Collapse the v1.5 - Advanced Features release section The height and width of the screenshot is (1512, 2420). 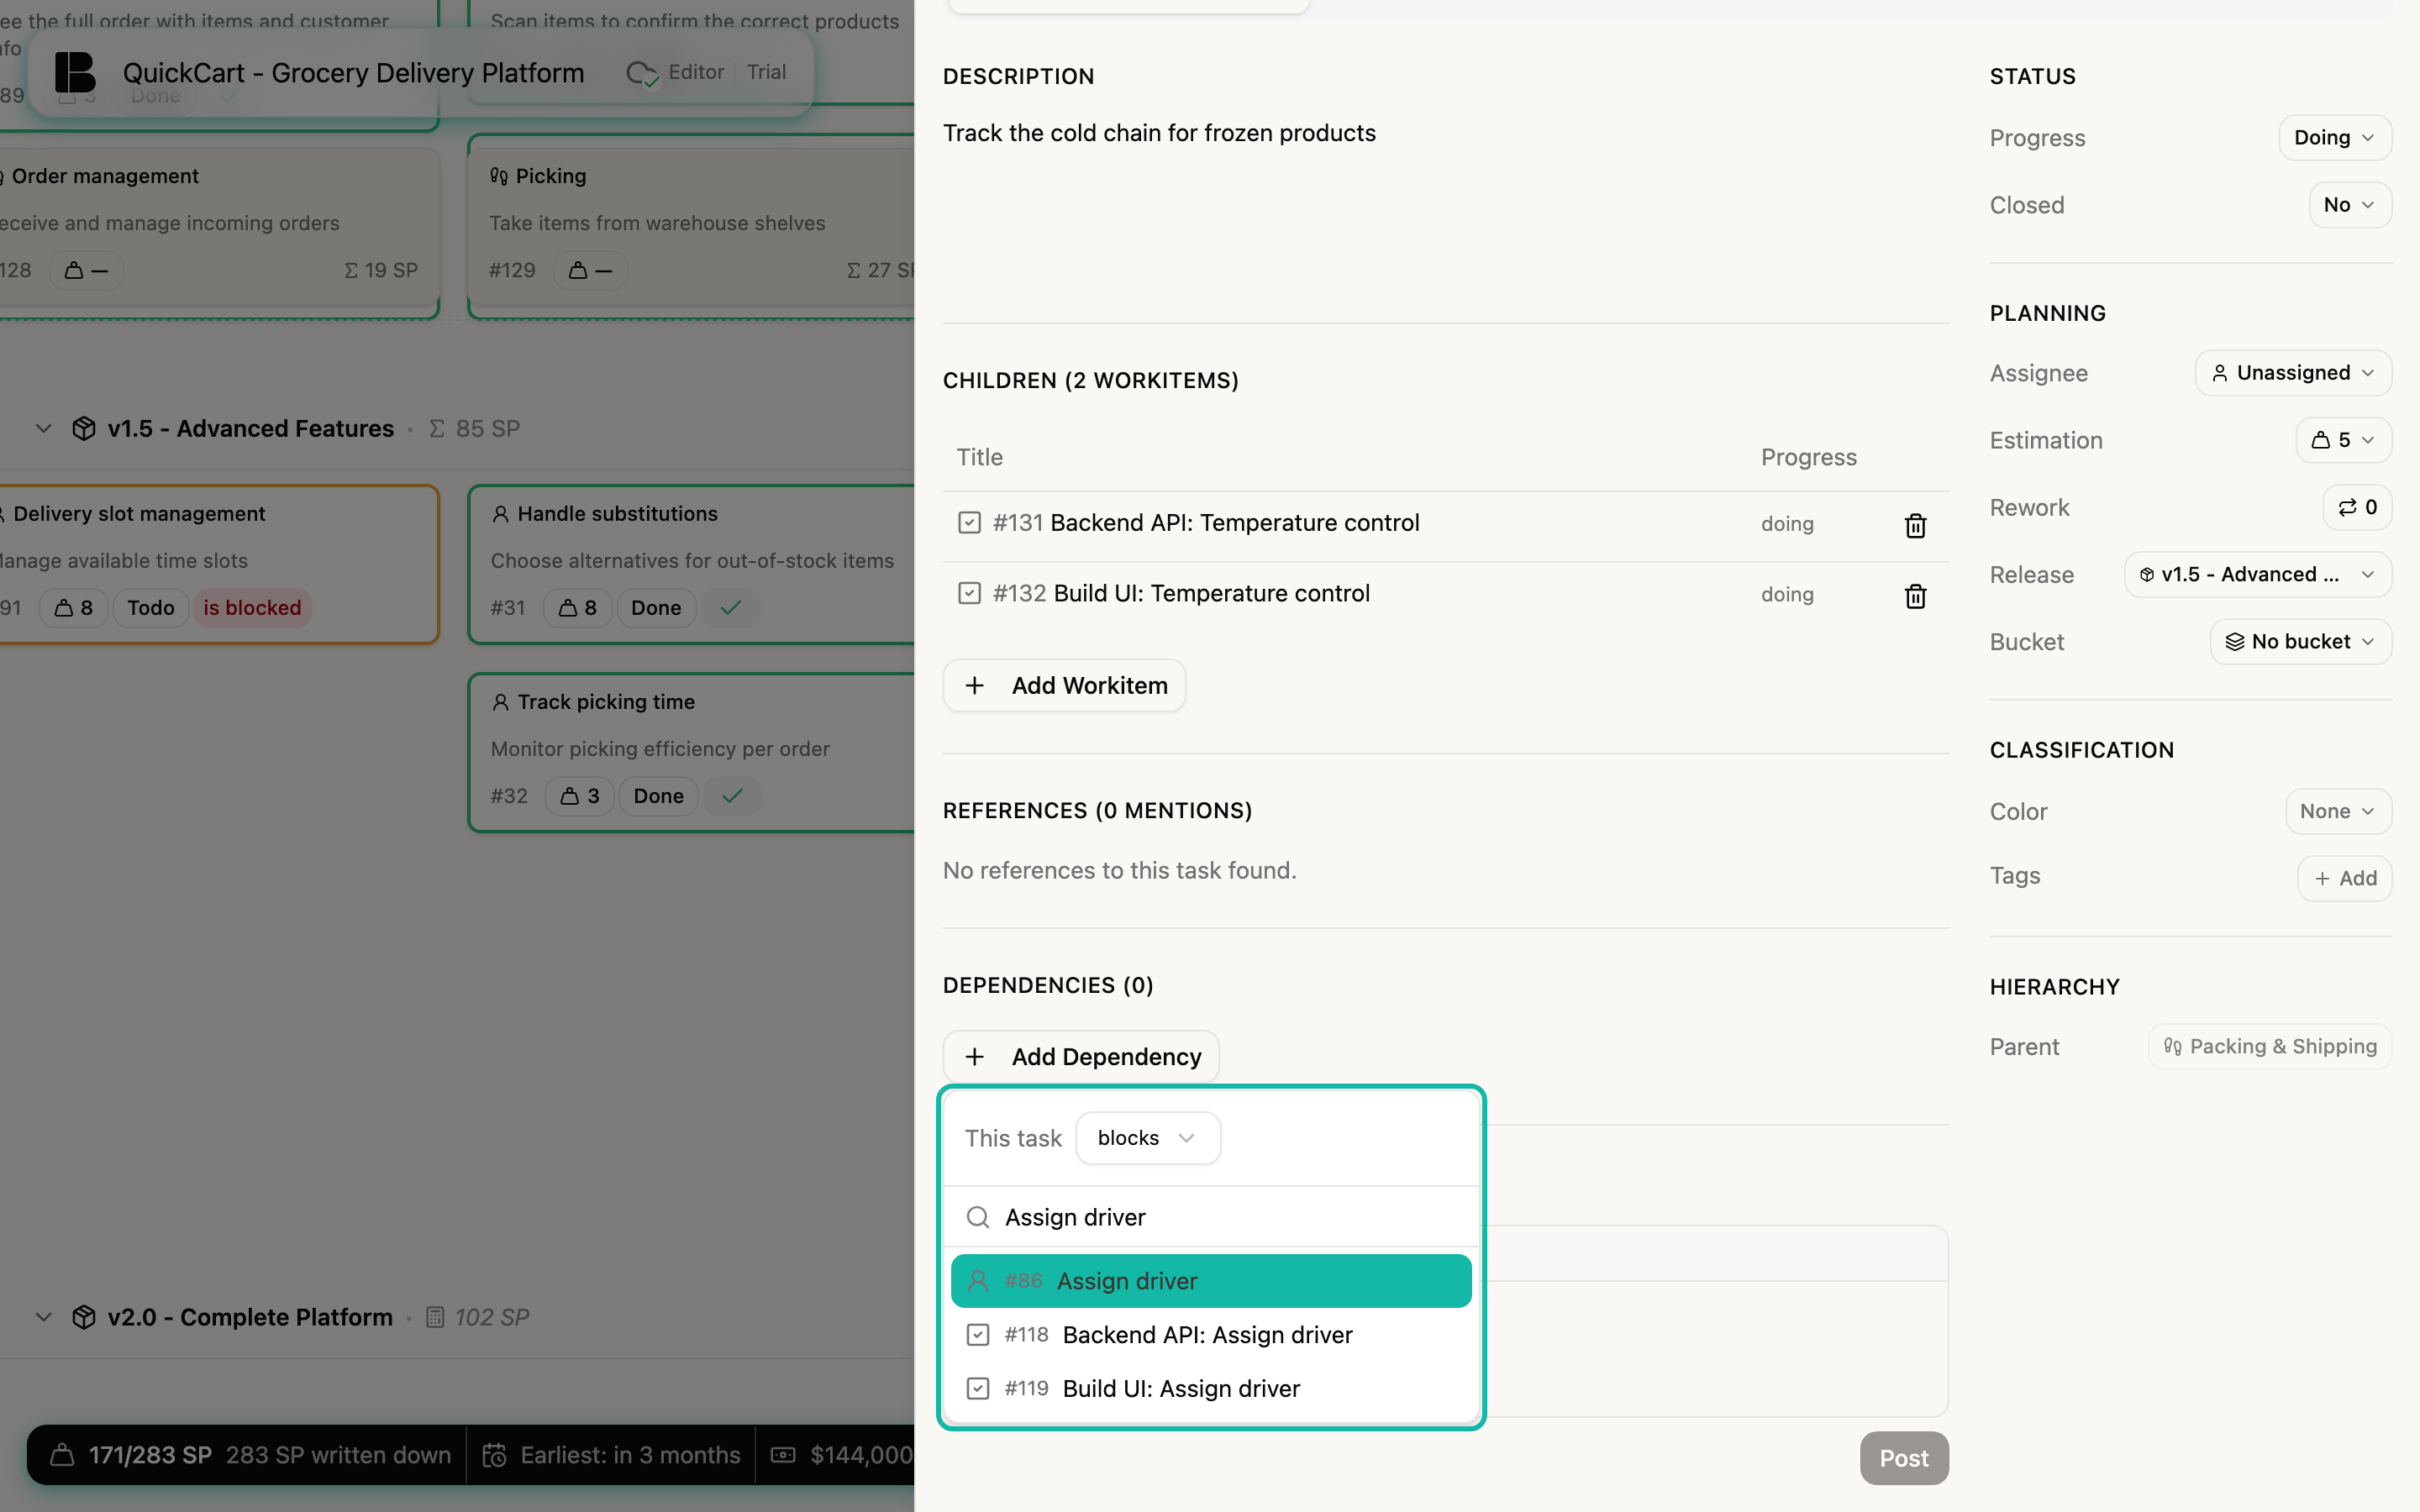coord(43,428)
